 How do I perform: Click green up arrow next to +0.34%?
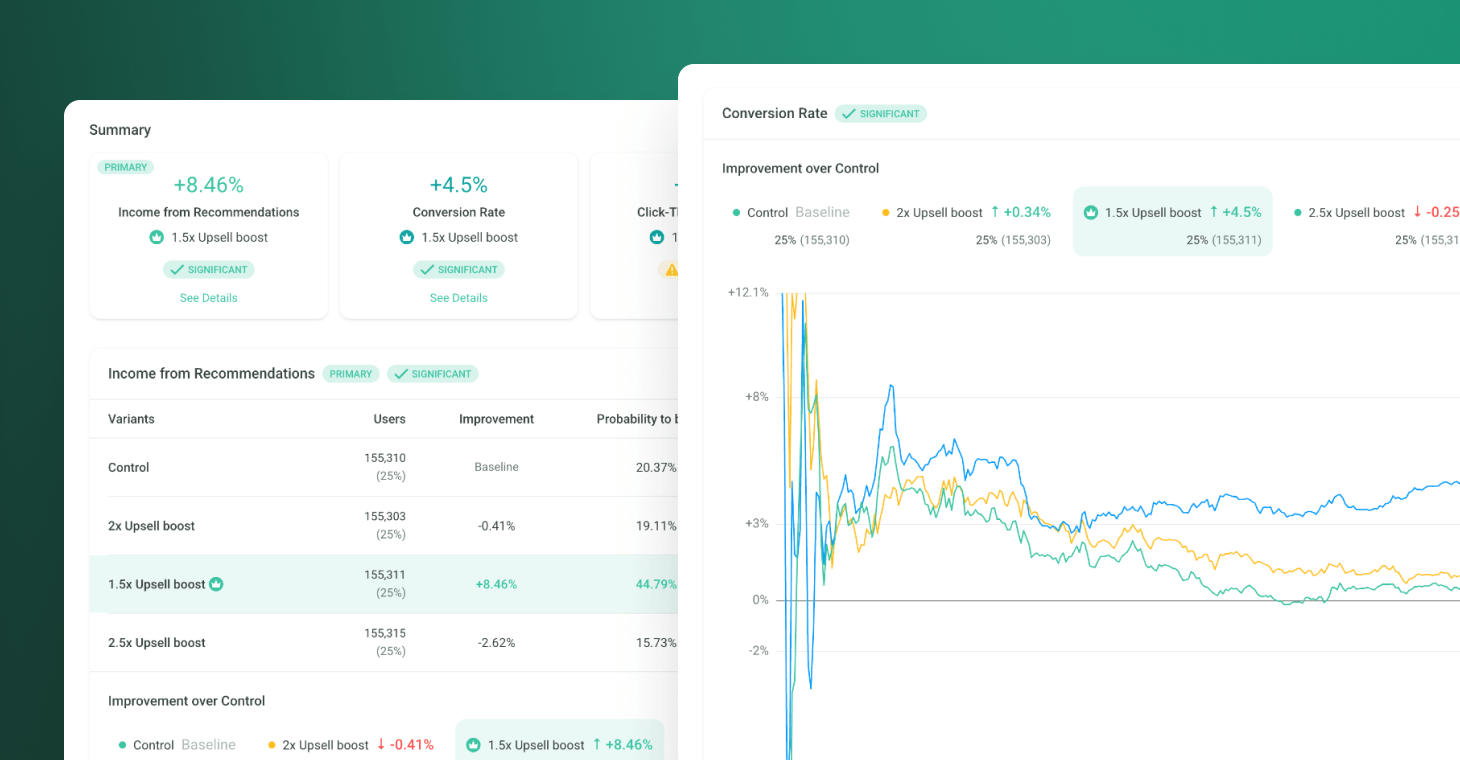(x=995, y=212)
